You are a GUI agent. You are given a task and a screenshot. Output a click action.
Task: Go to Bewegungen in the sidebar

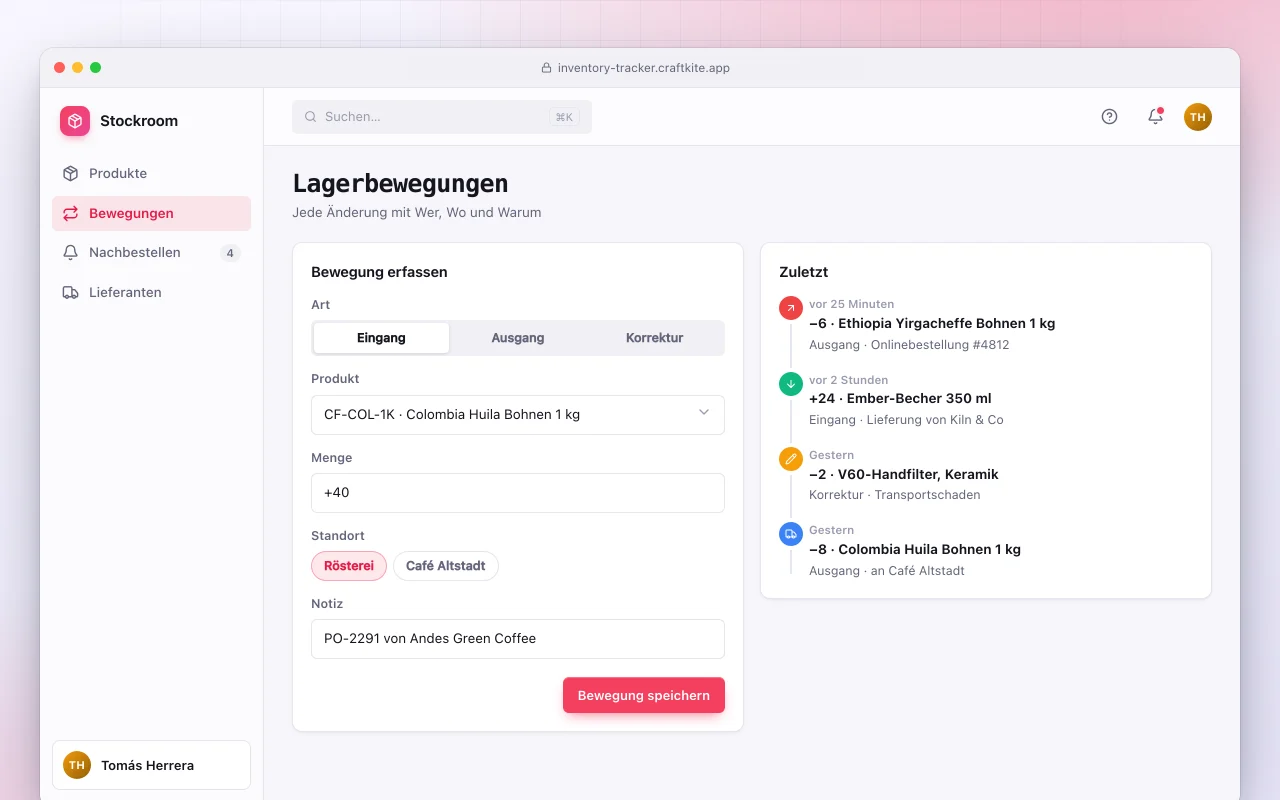[151, 213]
